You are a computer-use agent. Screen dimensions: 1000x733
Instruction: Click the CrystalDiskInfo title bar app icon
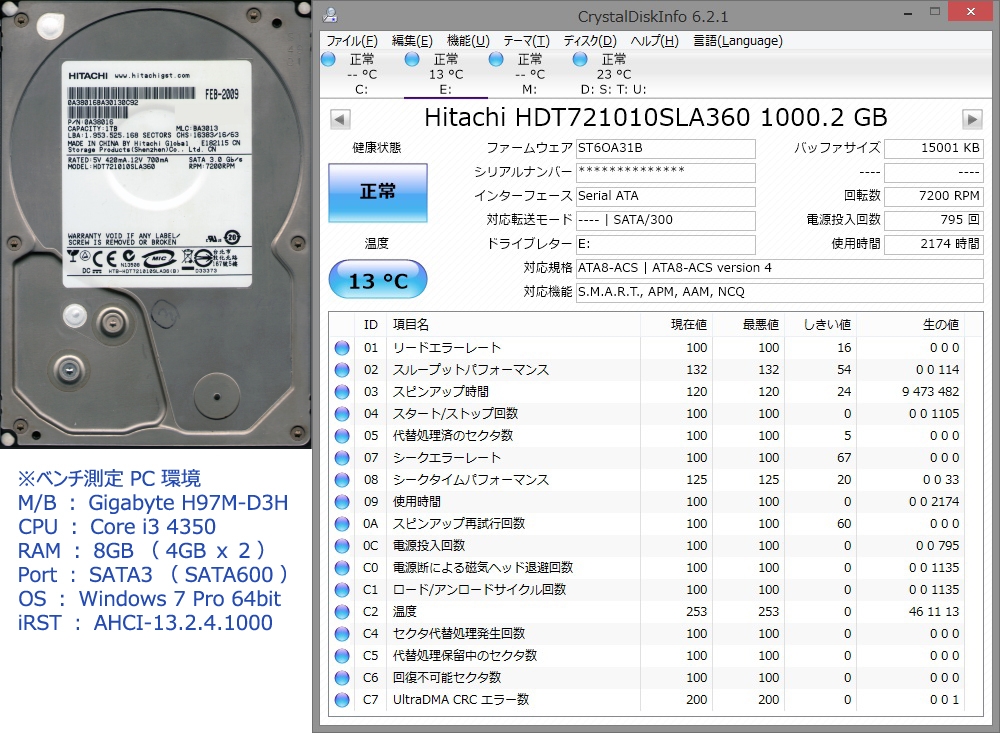(330, 15)
